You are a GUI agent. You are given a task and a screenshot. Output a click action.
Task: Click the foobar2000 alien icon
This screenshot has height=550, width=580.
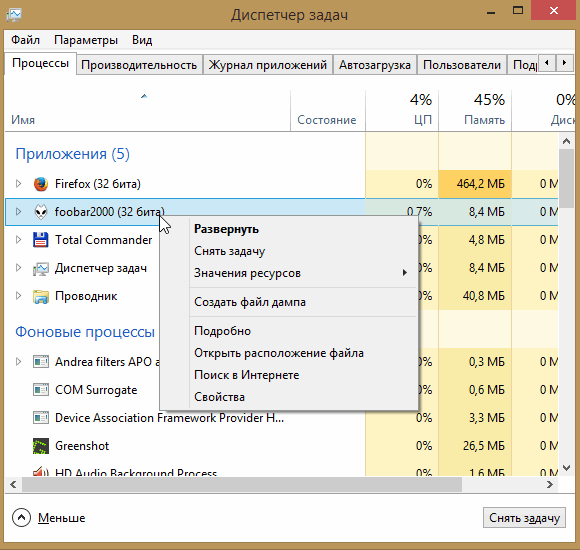tap(41, 212)
